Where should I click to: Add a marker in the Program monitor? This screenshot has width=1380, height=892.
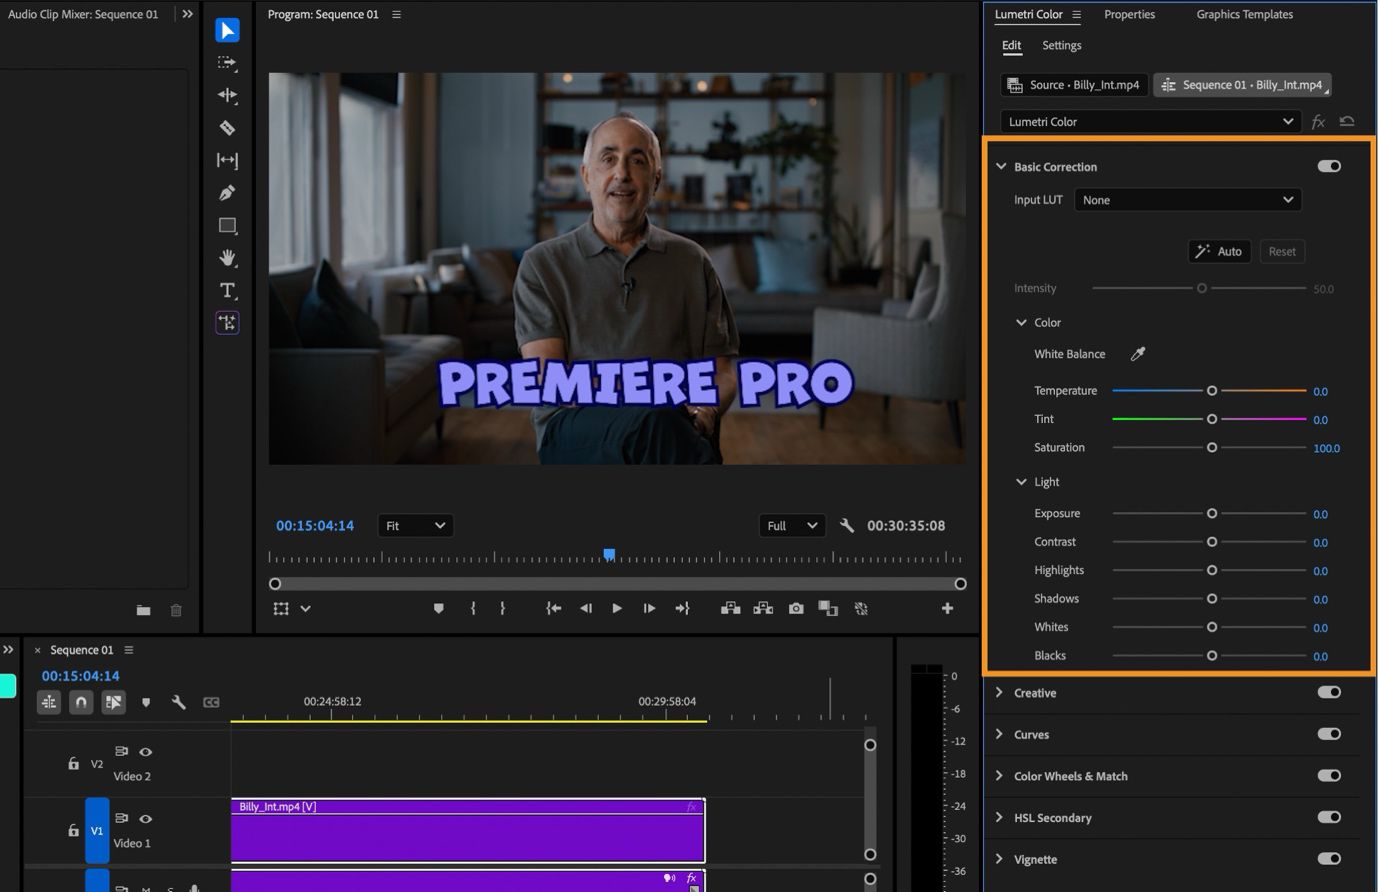click(438, 608)
